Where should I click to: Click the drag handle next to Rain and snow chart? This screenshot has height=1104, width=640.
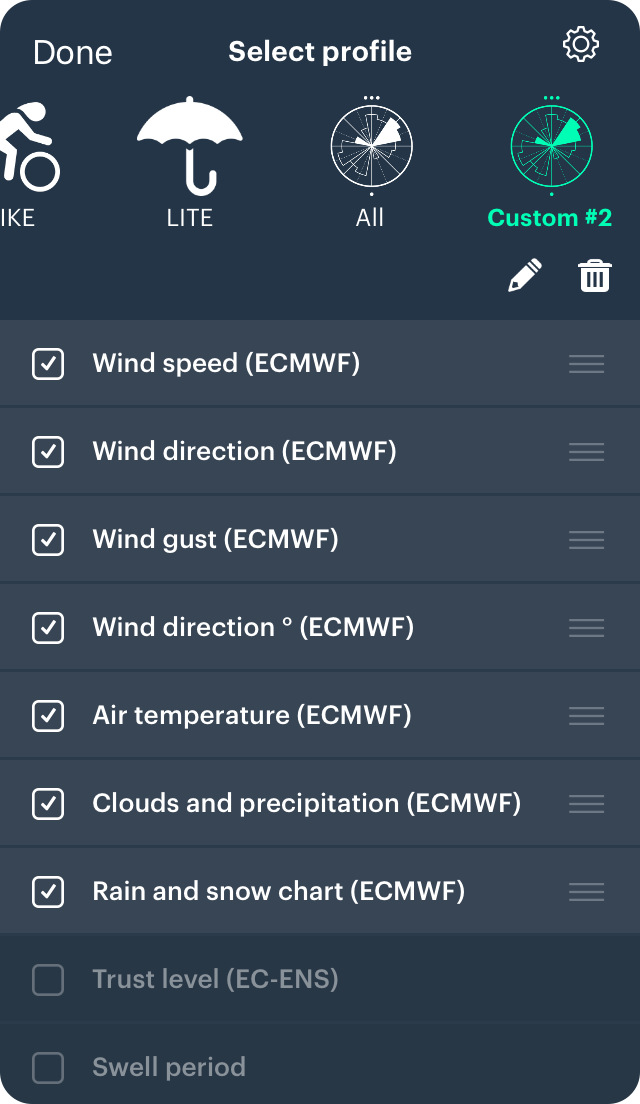tap(586, 891)
